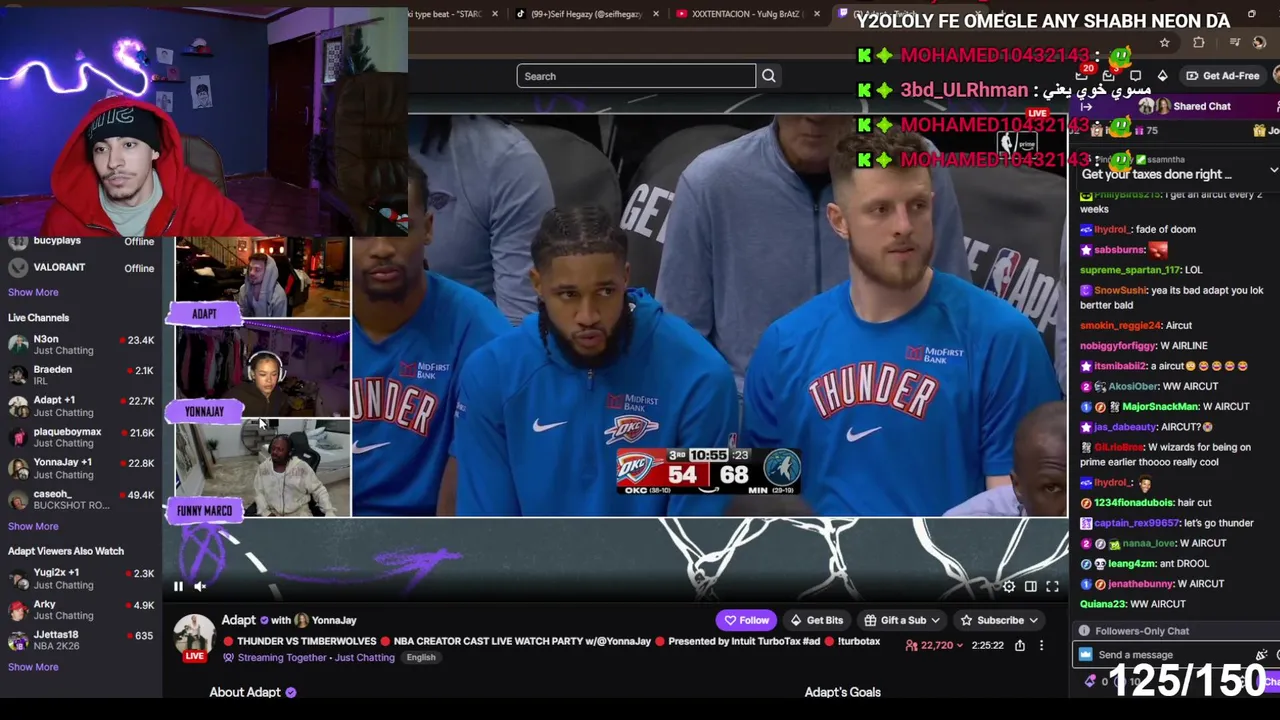Open 'Yugi2x +1' in recommended channels

(x=81, y=578)
